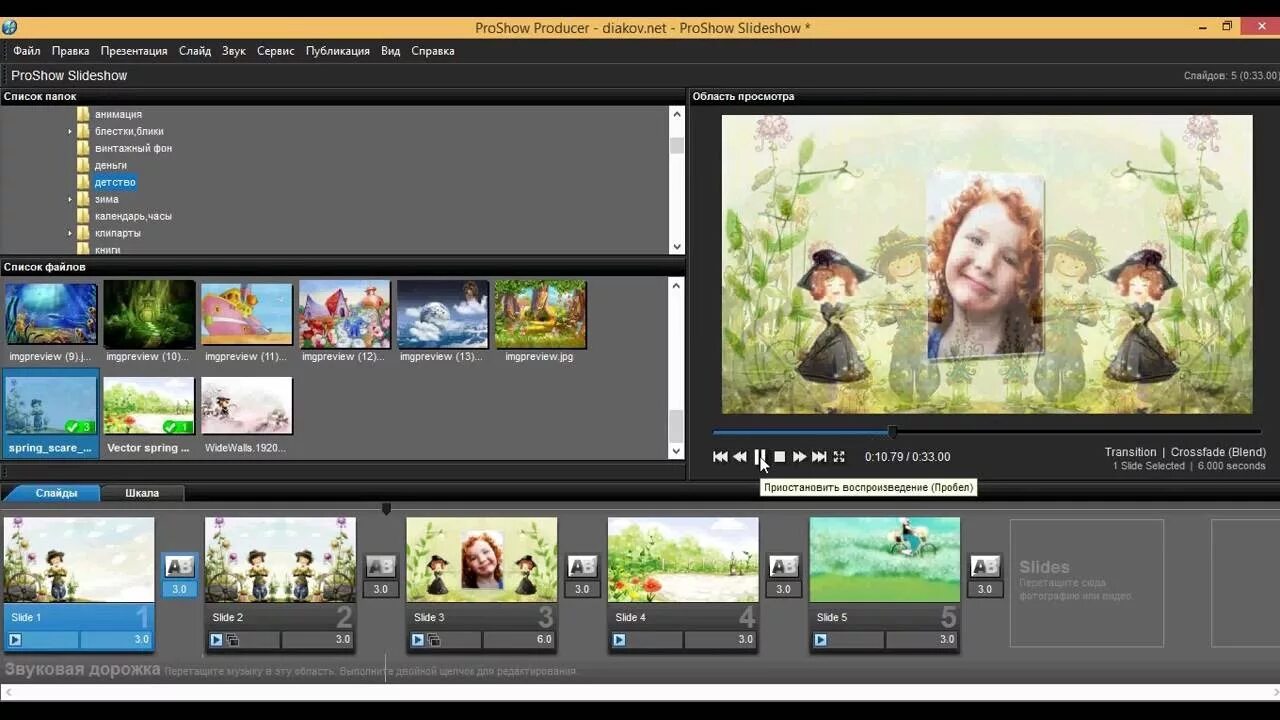Open the Презентация menu

click(x=134, y=51)
